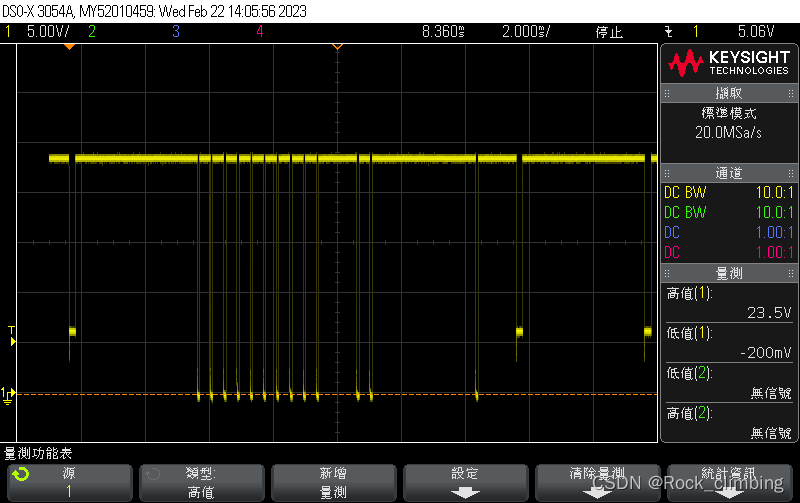Screen dimensions: 800x503
Task: Select the blue channel 3 indicator
Action: [176, 32]
